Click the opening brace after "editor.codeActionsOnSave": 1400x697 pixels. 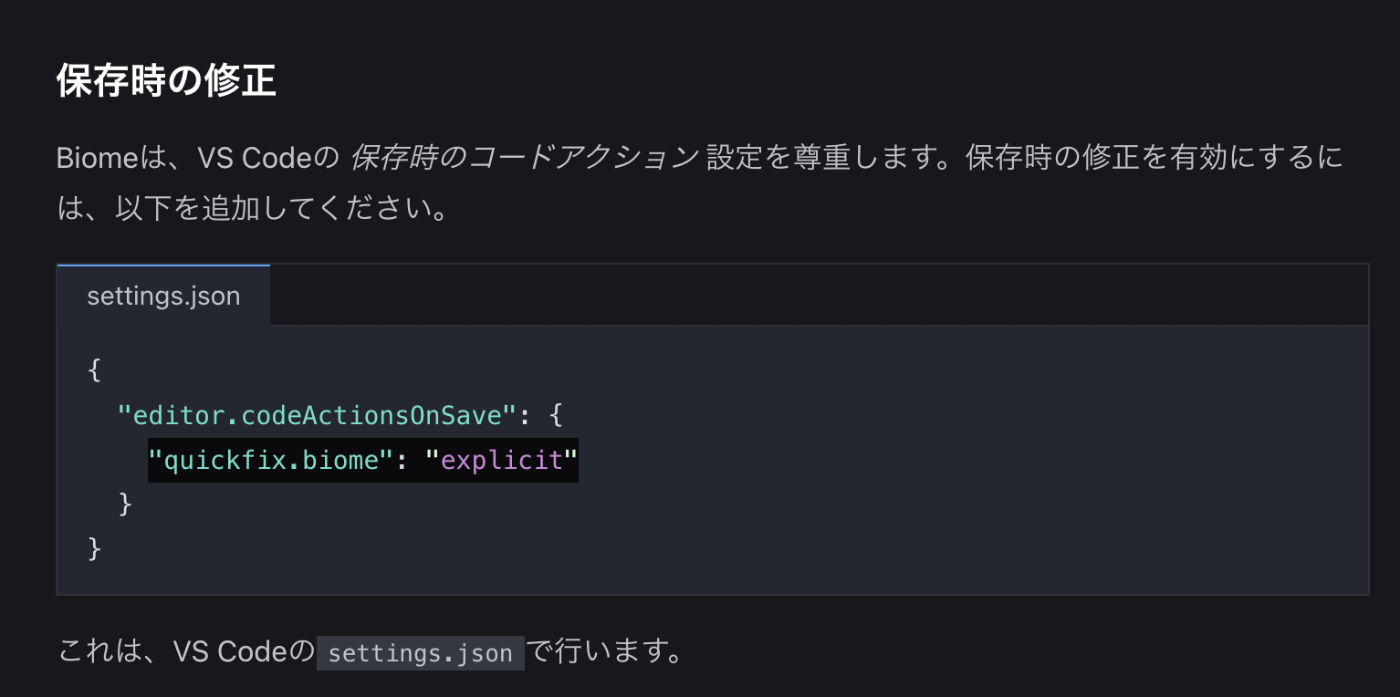coord(556,414)
